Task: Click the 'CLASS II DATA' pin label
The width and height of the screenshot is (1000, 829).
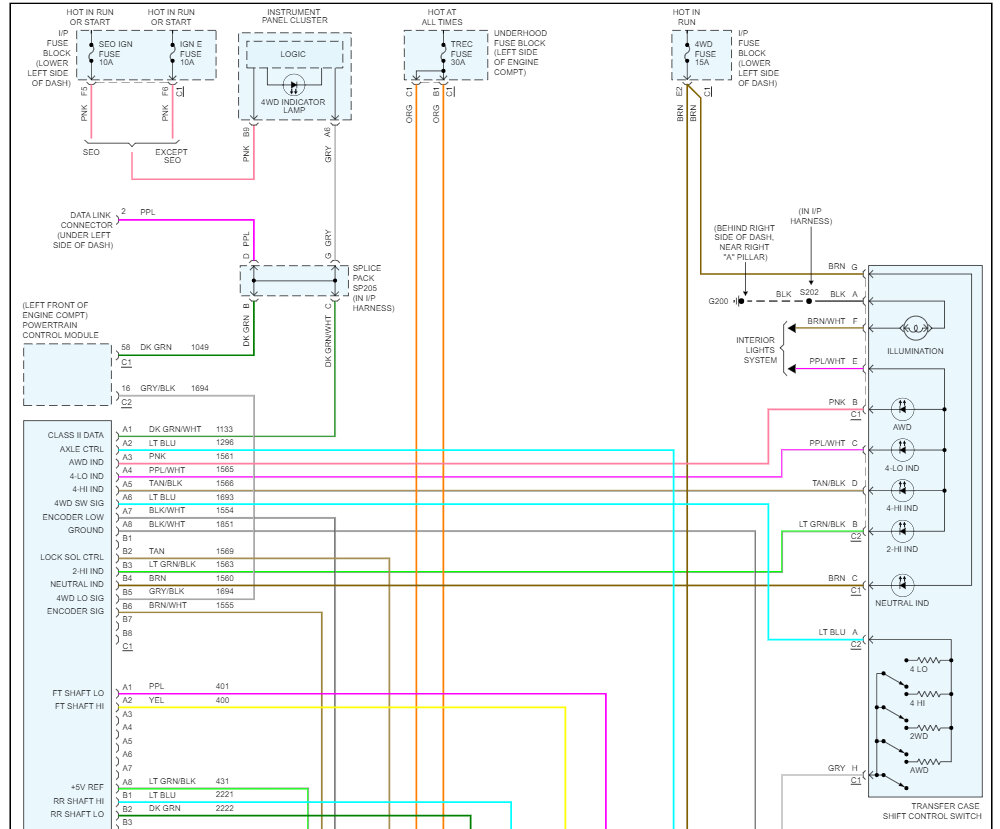Action: point(75,435)
